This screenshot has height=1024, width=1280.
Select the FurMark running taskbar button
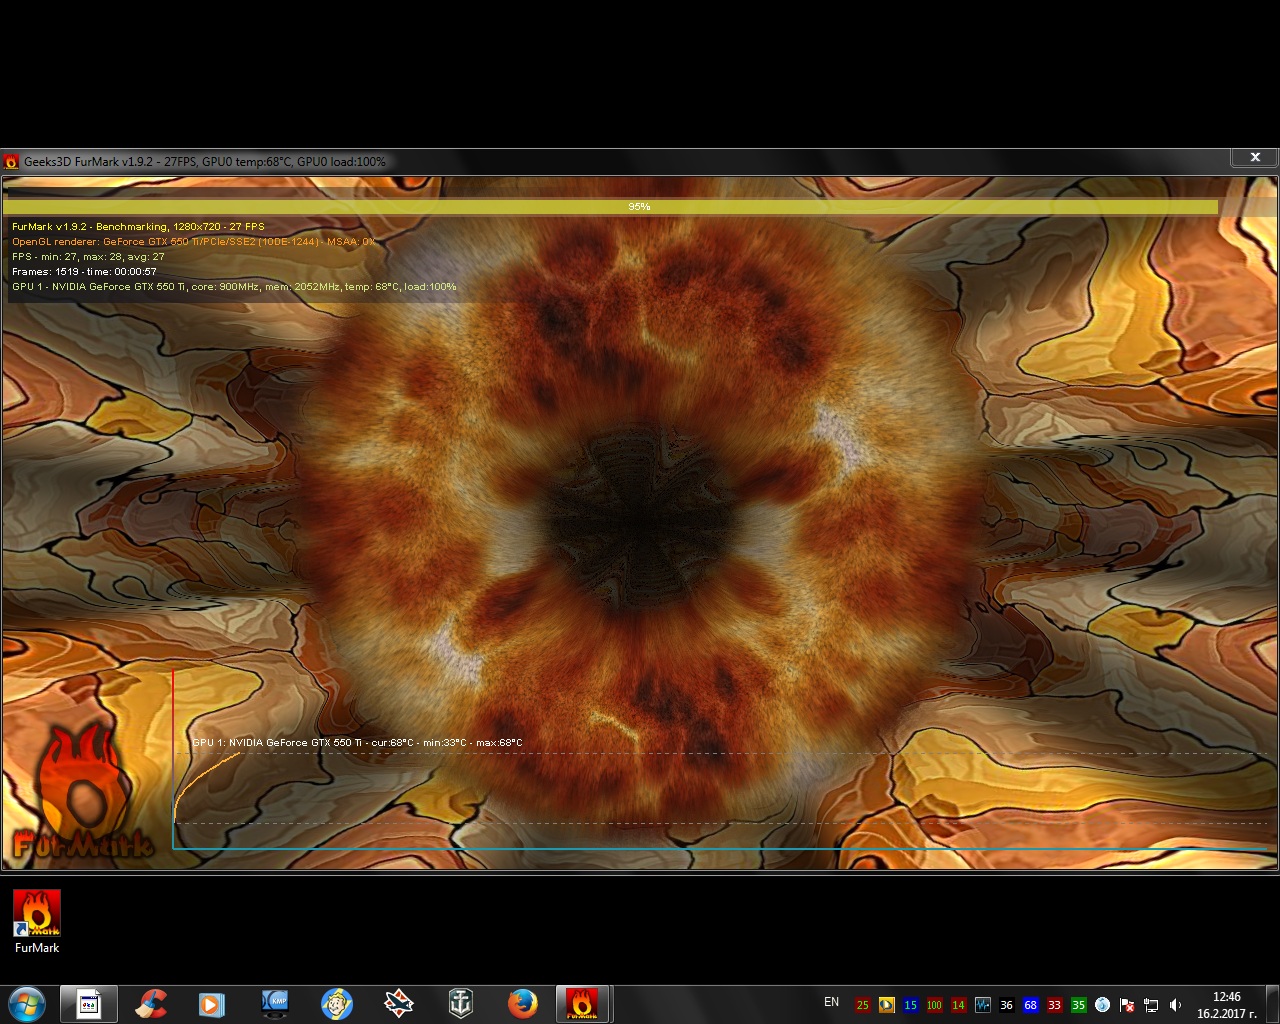pyautogui.click(x=583, y=1003)
